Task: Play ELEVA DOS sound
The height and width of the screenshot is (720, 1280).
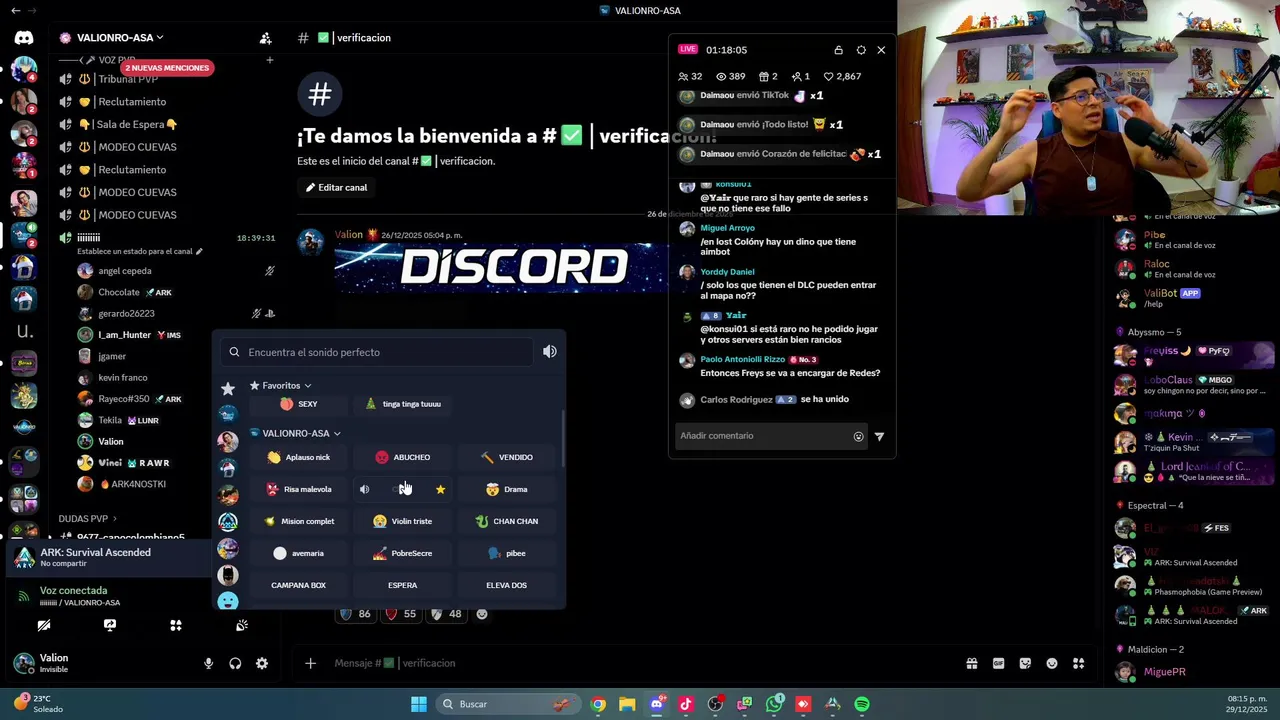Action: (x=507, y=585)
